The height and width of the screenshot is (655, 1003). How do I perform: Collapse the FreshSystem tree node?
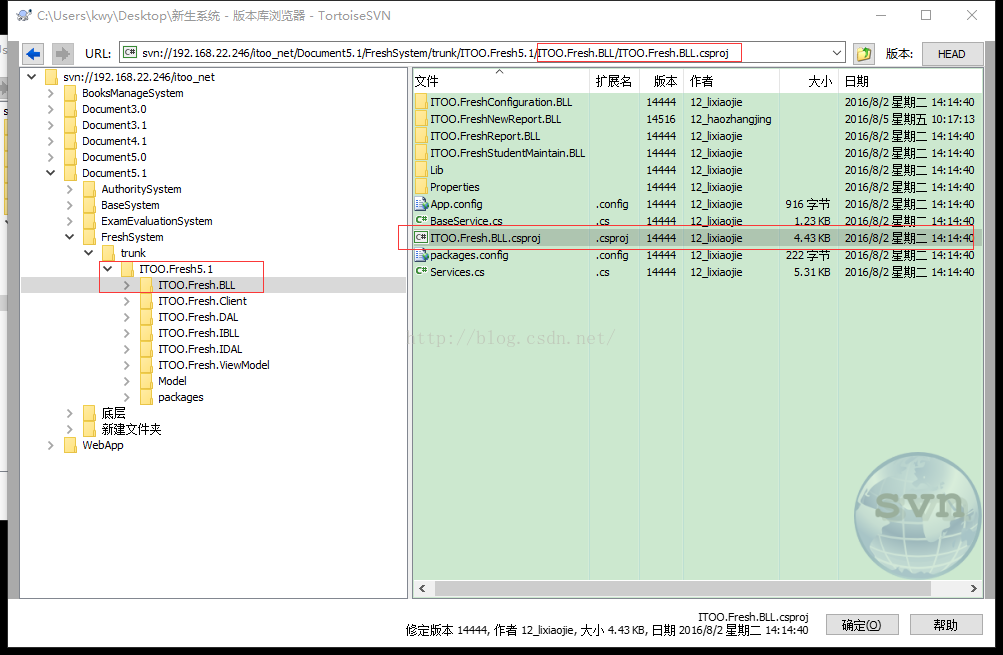[x=70, y=237]
